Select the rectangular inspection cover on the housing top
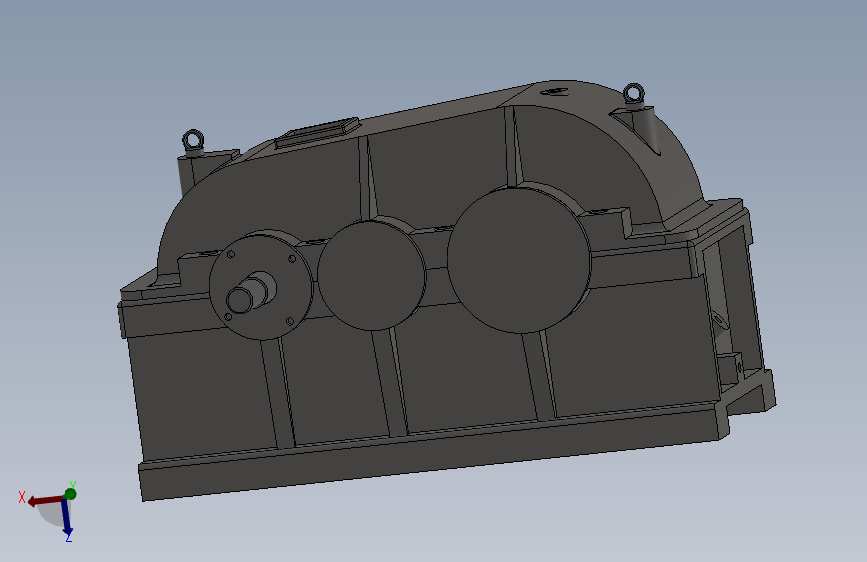The height and width of the screenshot is (562, 867). (x=318, y=132)
